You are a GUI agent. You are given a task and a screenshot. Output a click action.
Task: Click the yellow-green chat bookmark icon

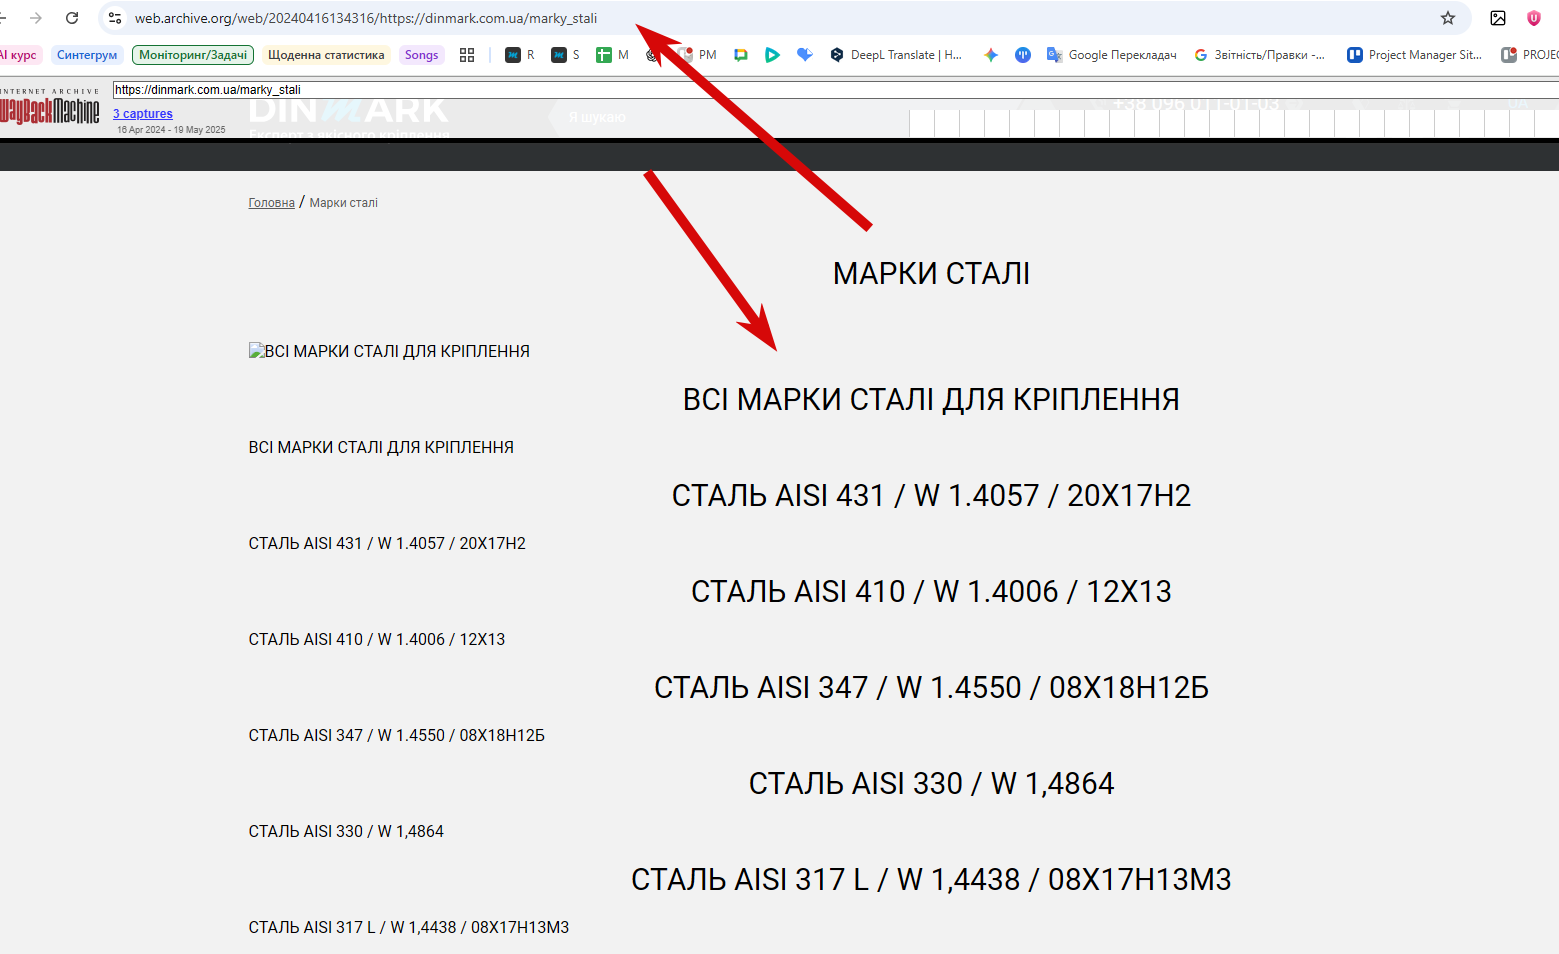click(x=741, y=55)
